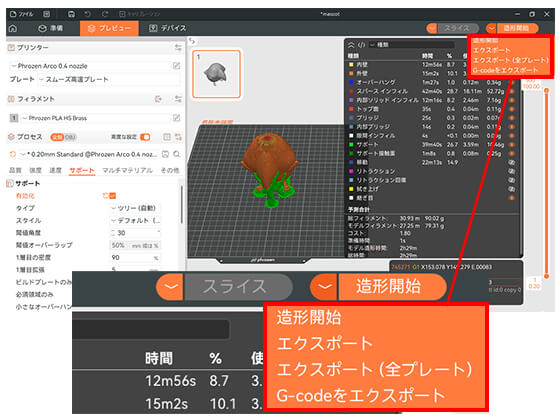Open filament settings icon in フィラメント header
Screen dimensions: 560x420
click(178, 99)
